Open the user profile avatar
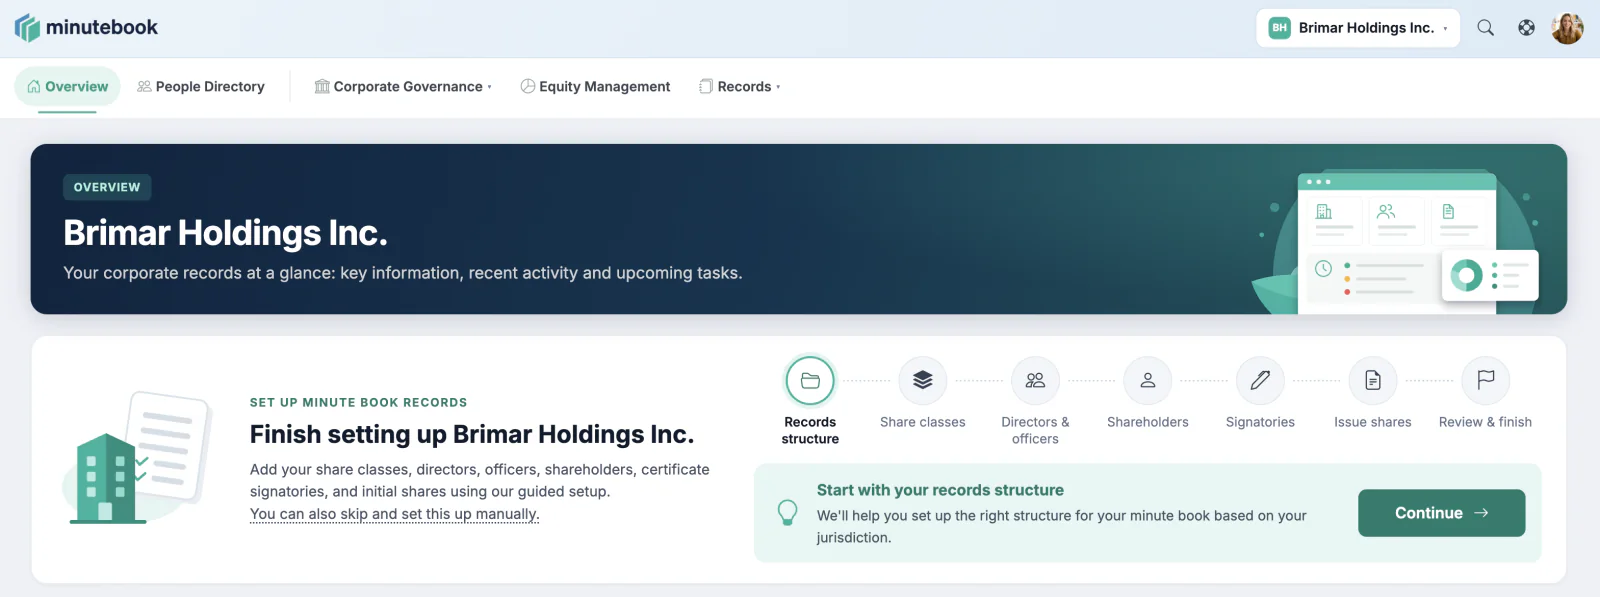Viewport: 1600px width, 597px height. [x=1567, y=28]
